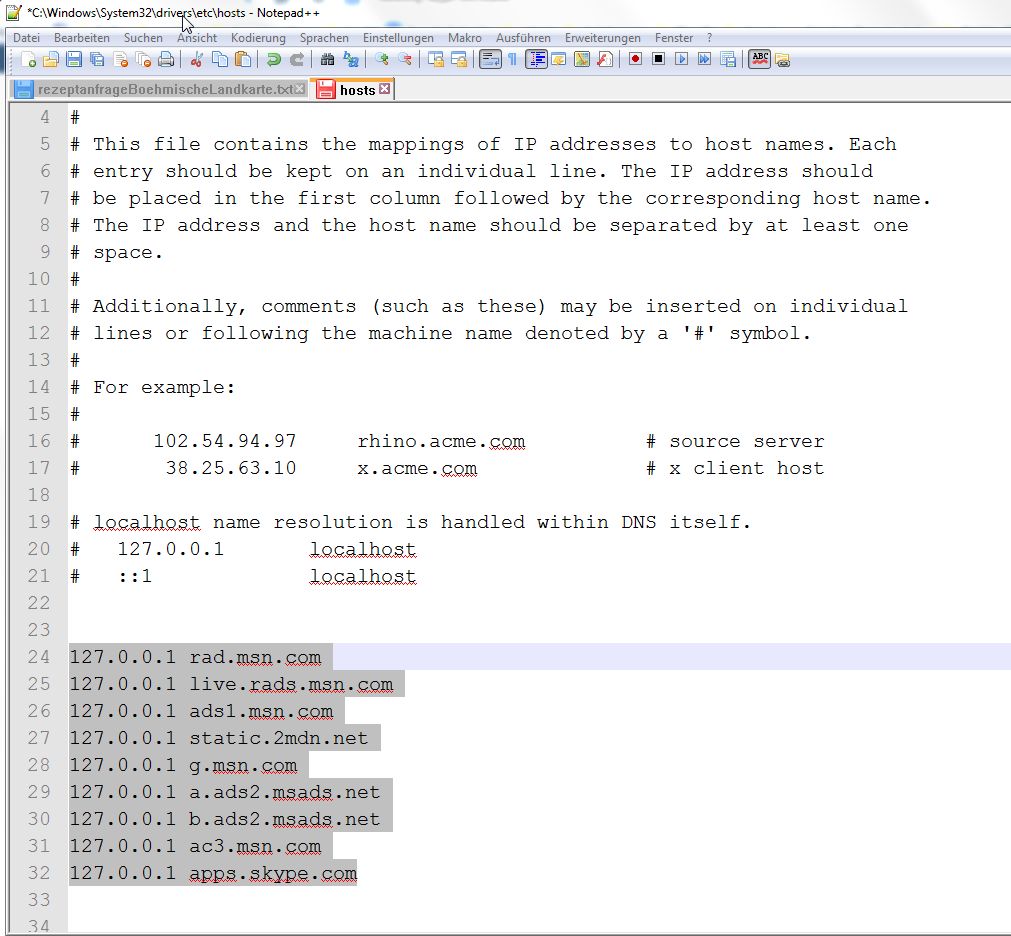The image size is (1011, 936).
Task: Open the Replace dialog icon
Action: click(351, 60)
